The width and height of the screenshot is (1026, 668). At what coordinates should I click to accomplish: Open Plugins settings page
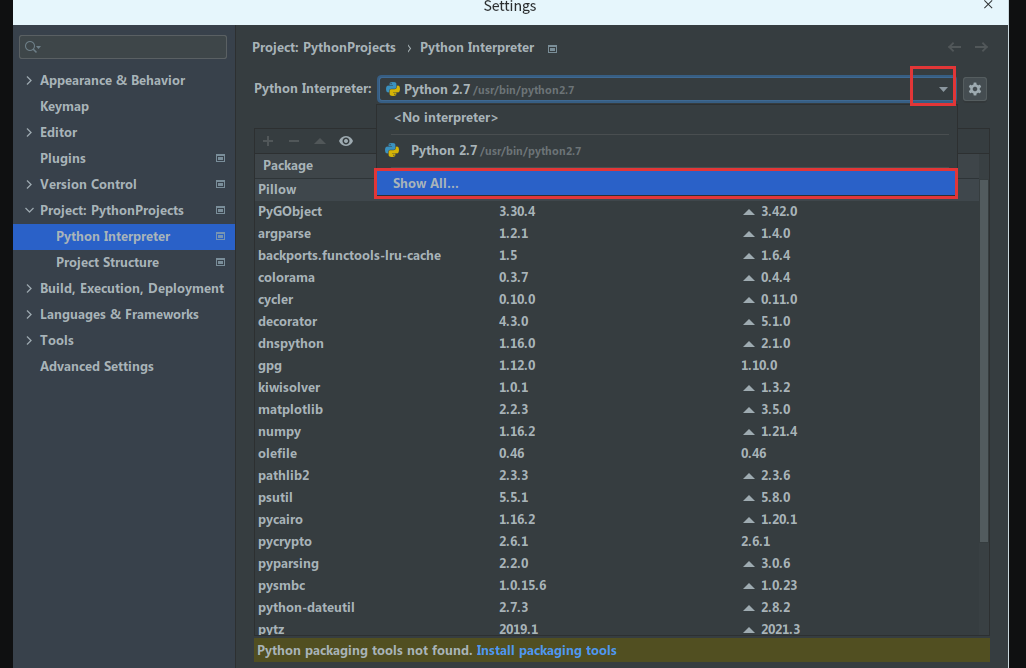[x=63, y=158]
